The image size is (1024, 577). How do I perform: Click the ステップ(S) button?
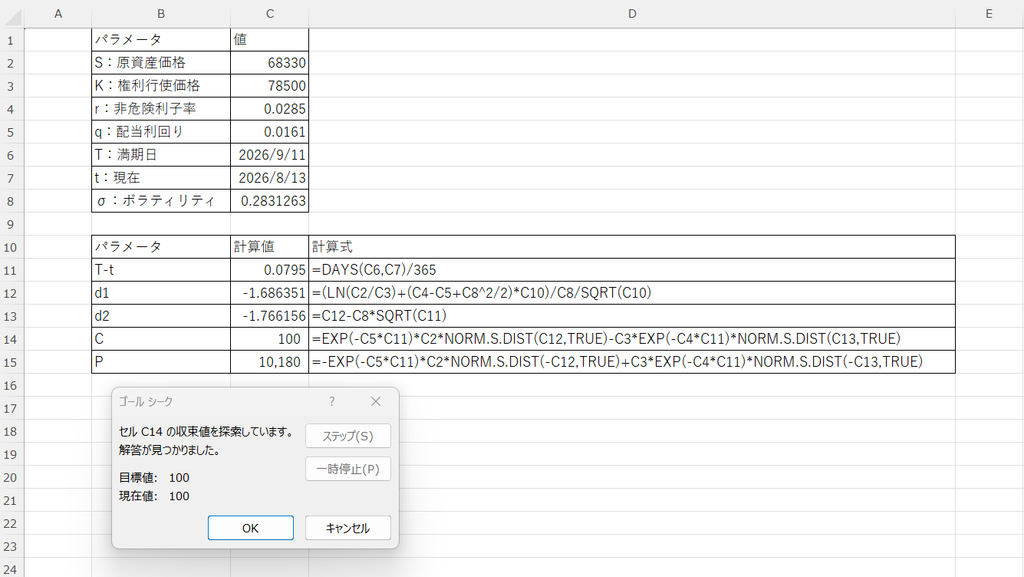(x=348, y=436)
